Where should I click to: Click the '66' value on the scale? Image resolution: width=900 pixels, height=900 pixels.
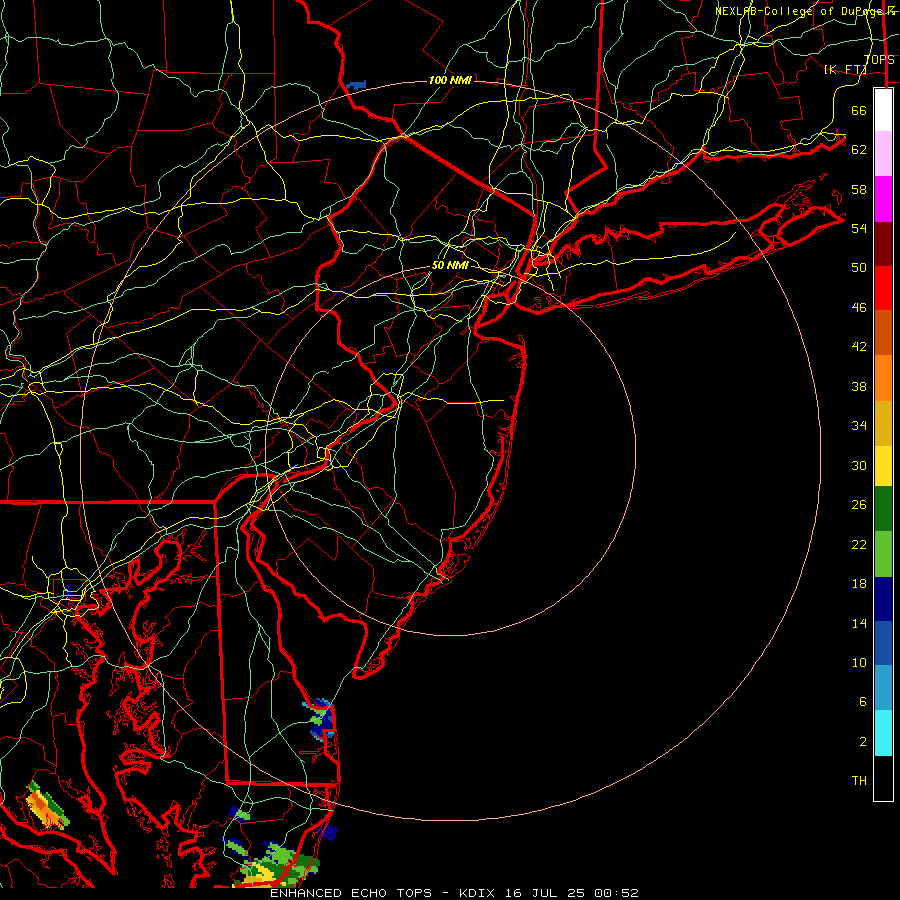pos(859,111)
